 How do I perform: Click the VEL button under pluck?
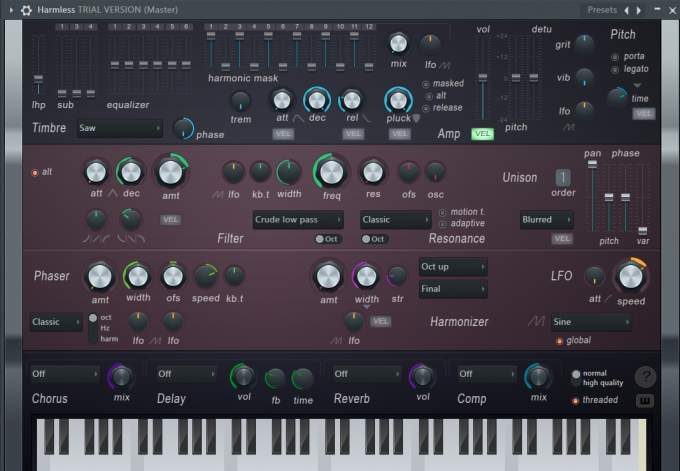coord(399,134)
